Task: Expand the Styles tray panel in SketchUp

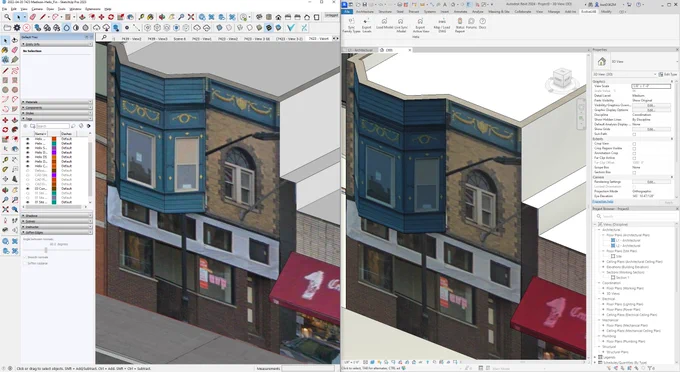Action: click(x=57, y=113)
